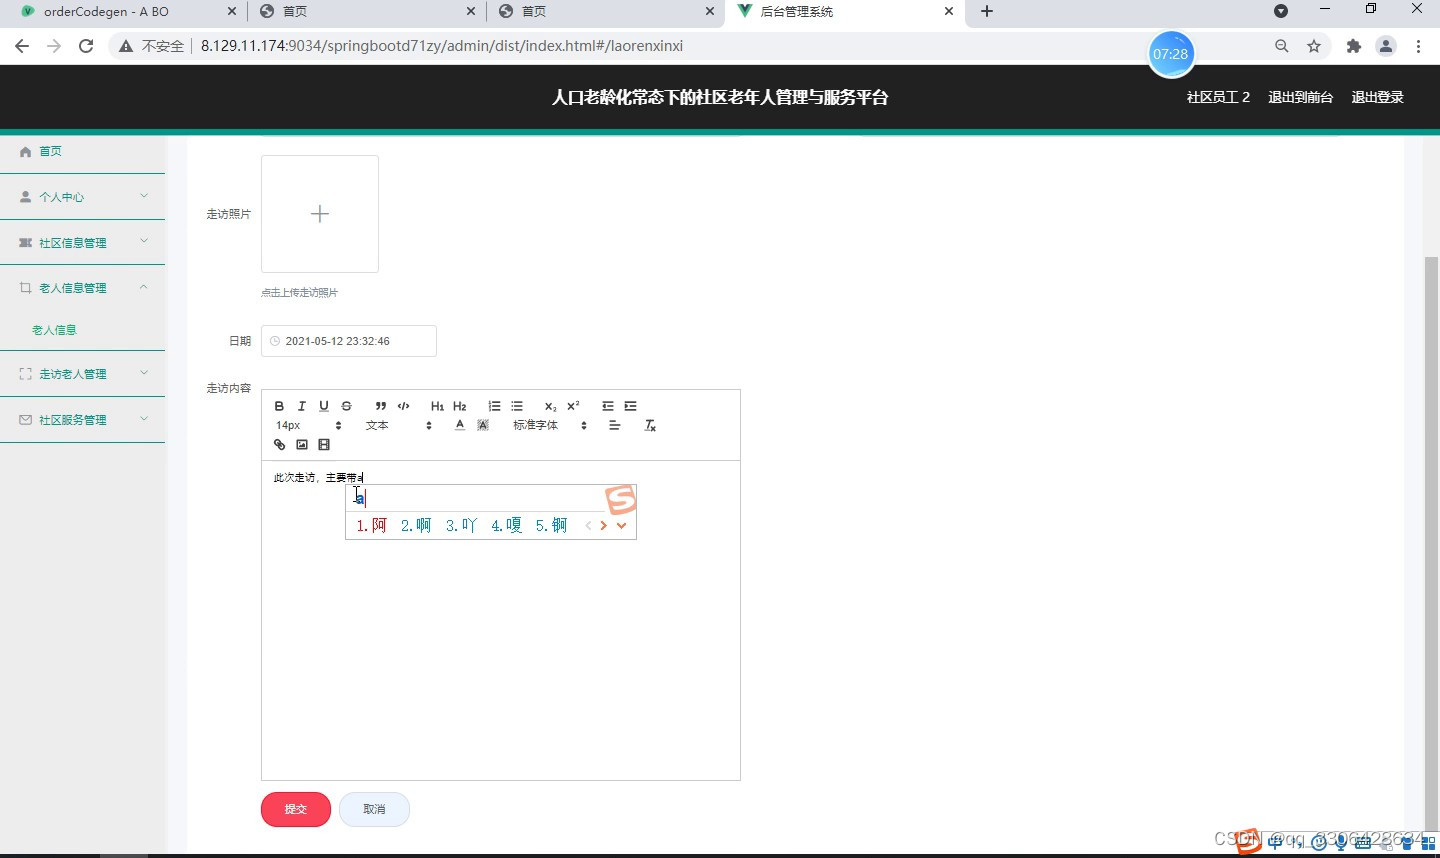The height and width of the screenshot is (858, 1440).
Task: Apply Heading 1 style
Action: point(437,406)
